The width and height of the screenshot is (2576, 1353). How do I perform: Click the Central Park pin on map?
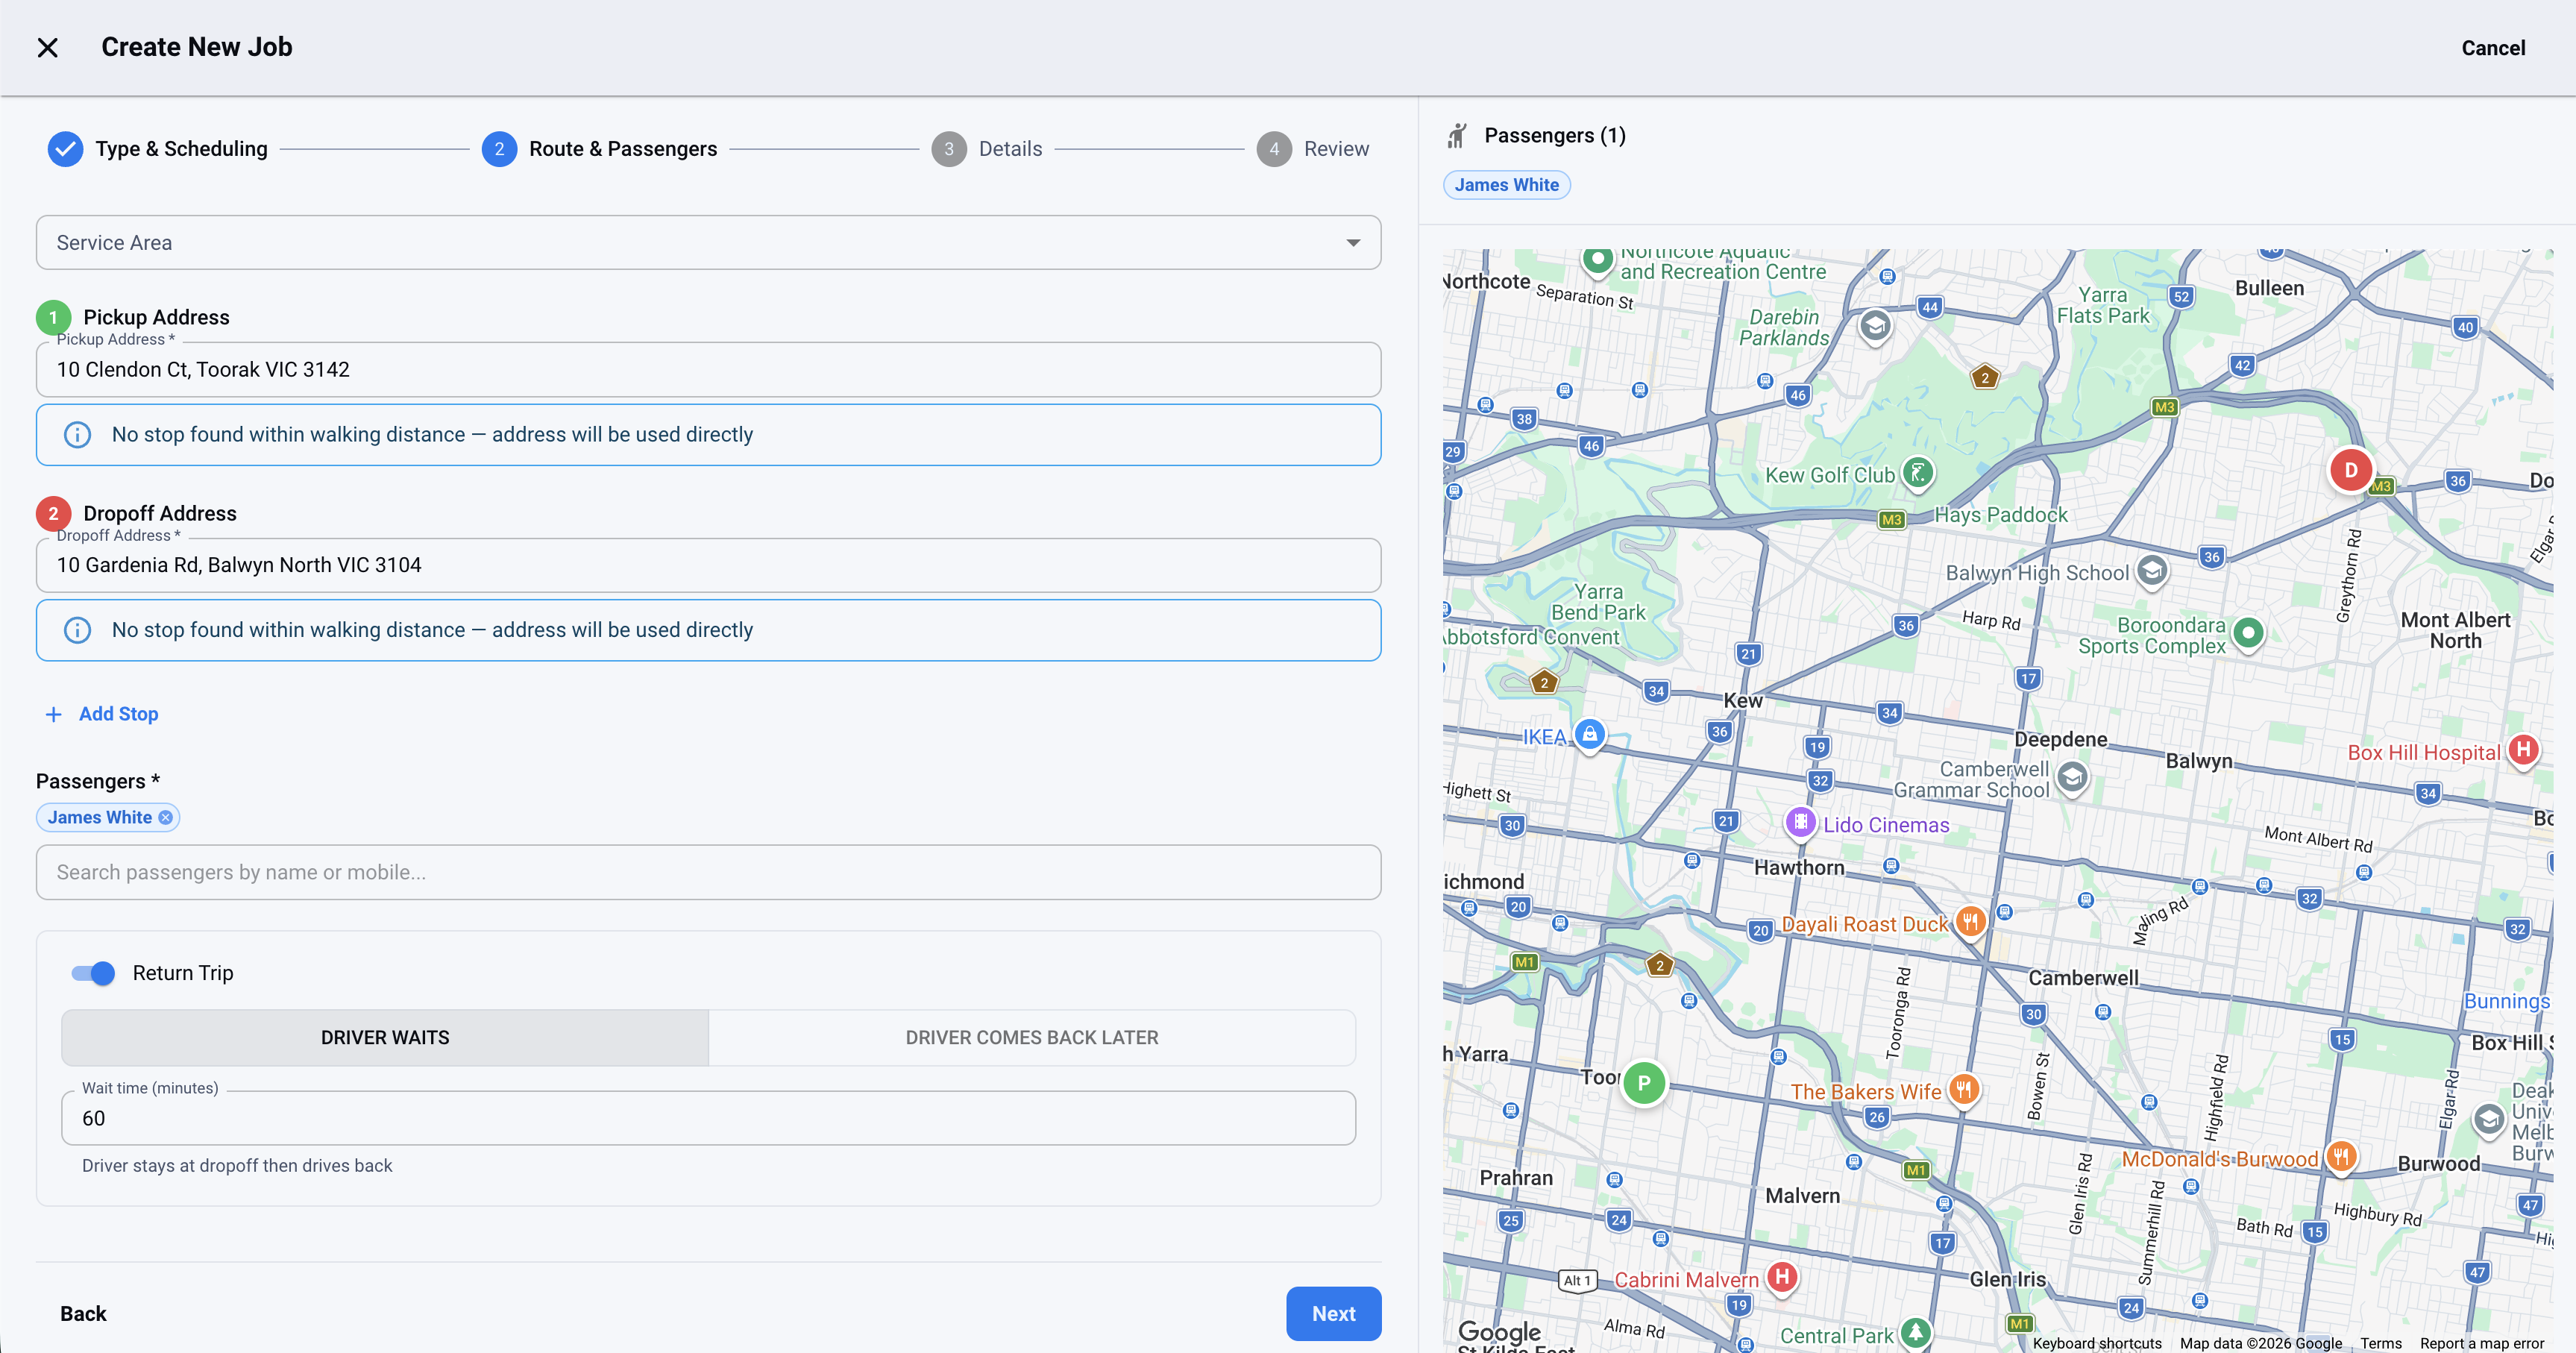(x=1915, y=1333)
